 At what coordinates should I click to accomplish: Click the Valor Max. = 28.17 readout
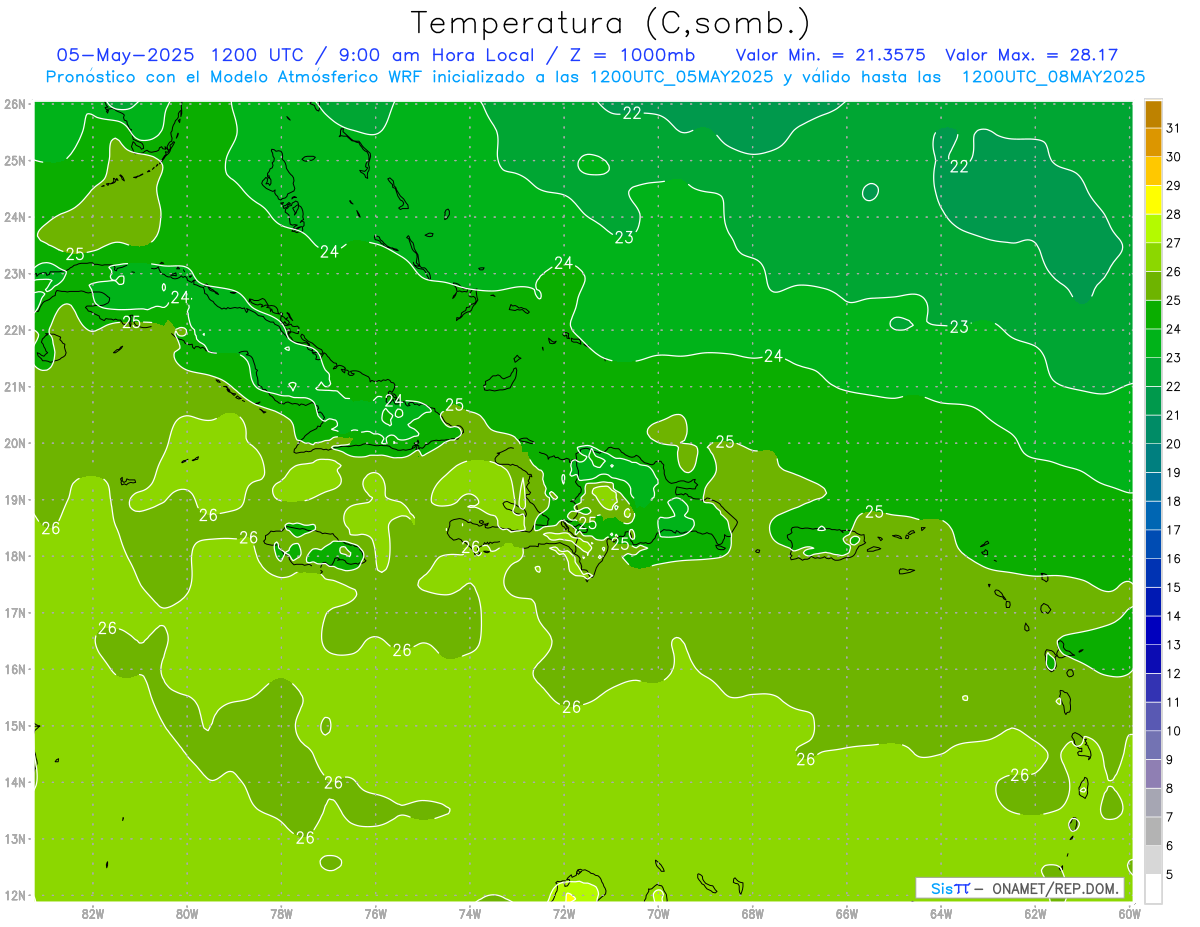tap(1031, 55)
